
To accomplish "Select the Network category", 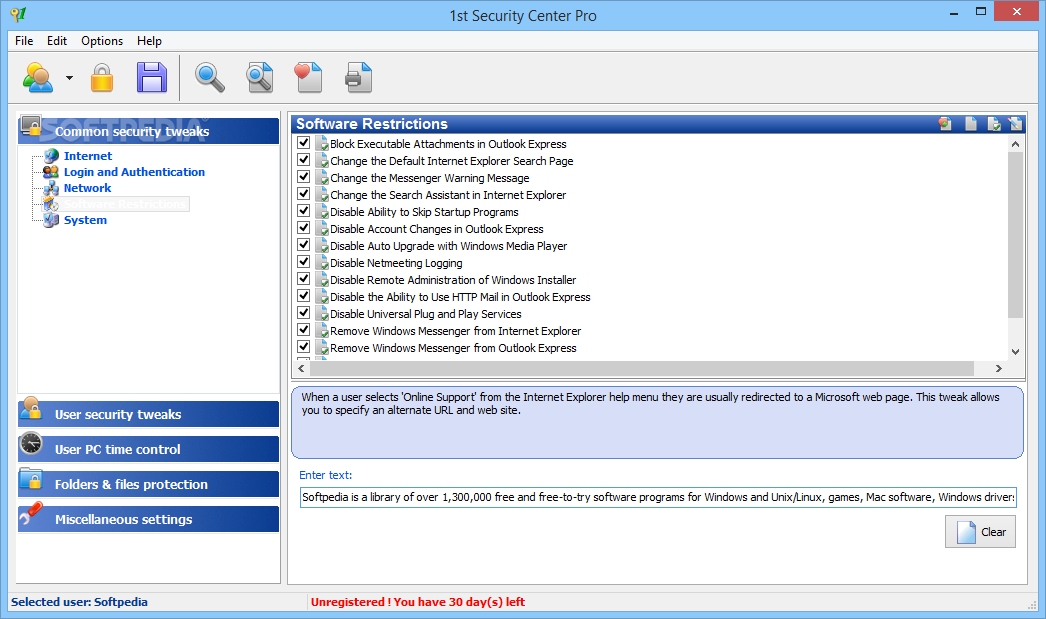I will tap(87, 188).
